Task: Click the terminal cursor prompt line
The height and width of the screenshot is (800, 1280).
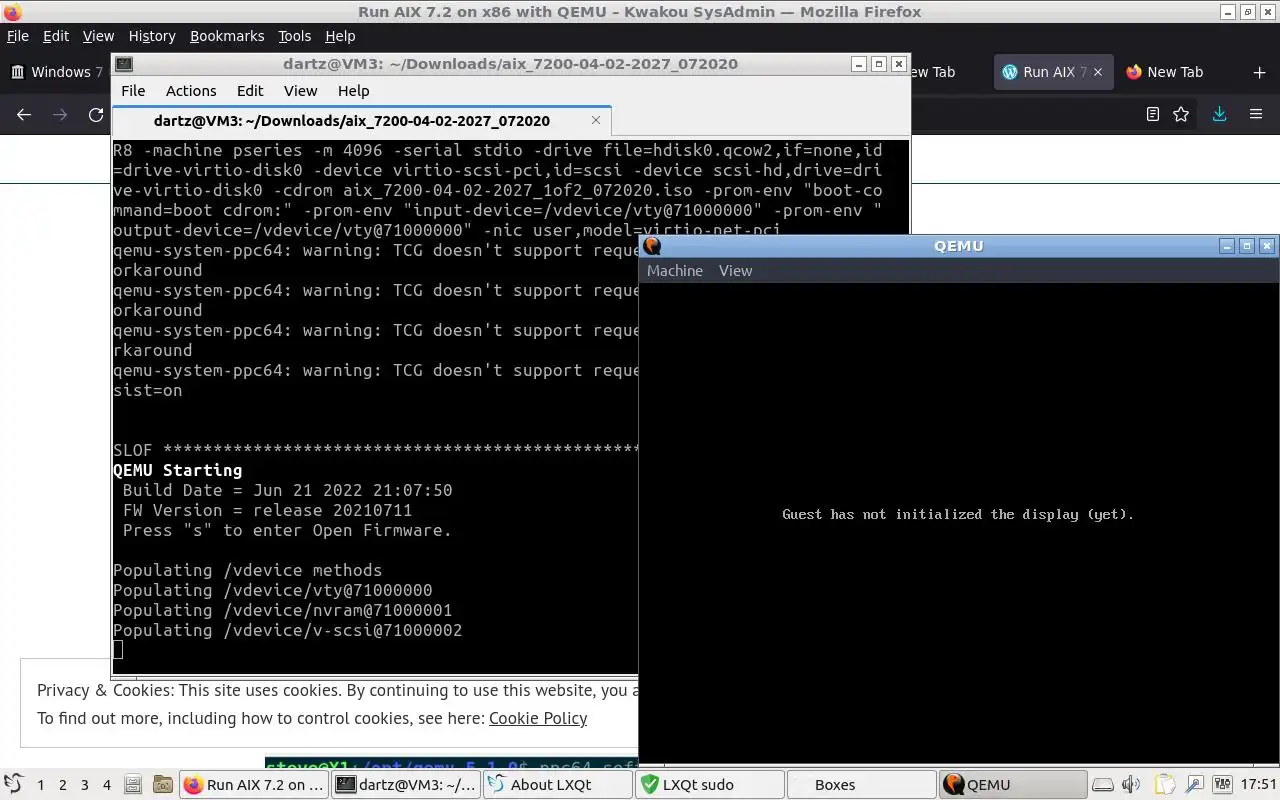Action: [x=118, y=650]
